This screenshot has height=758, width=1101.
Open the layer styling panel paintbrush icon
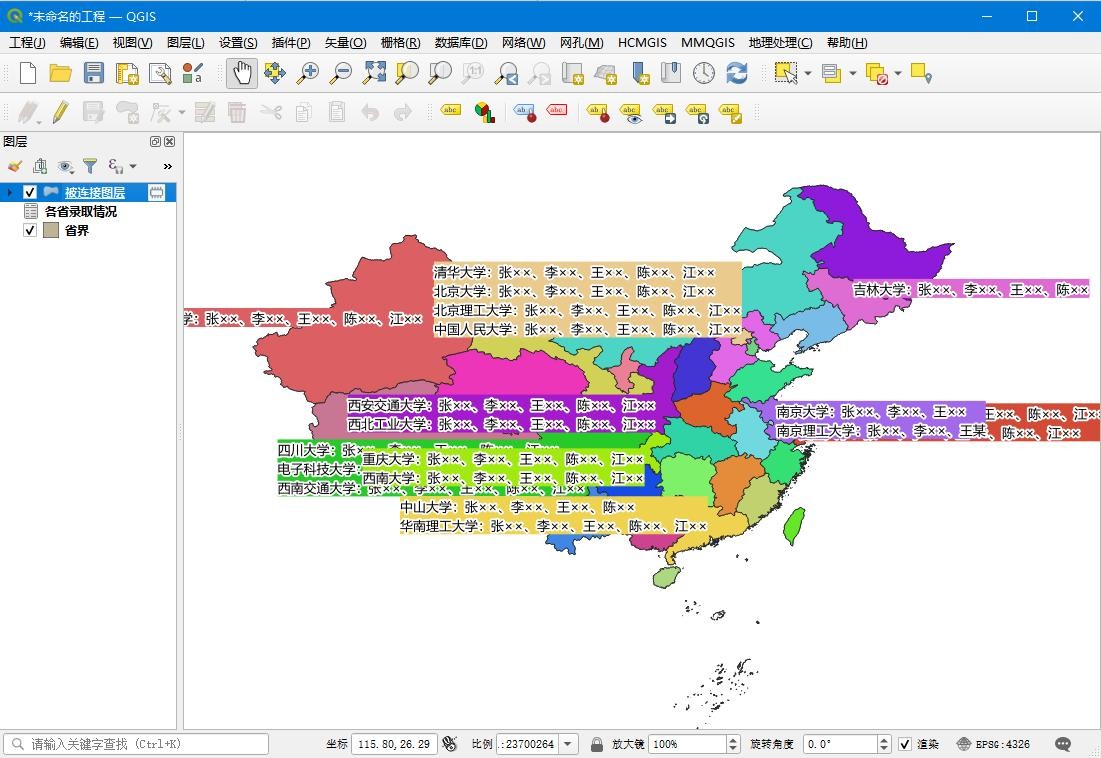(14, 166)
